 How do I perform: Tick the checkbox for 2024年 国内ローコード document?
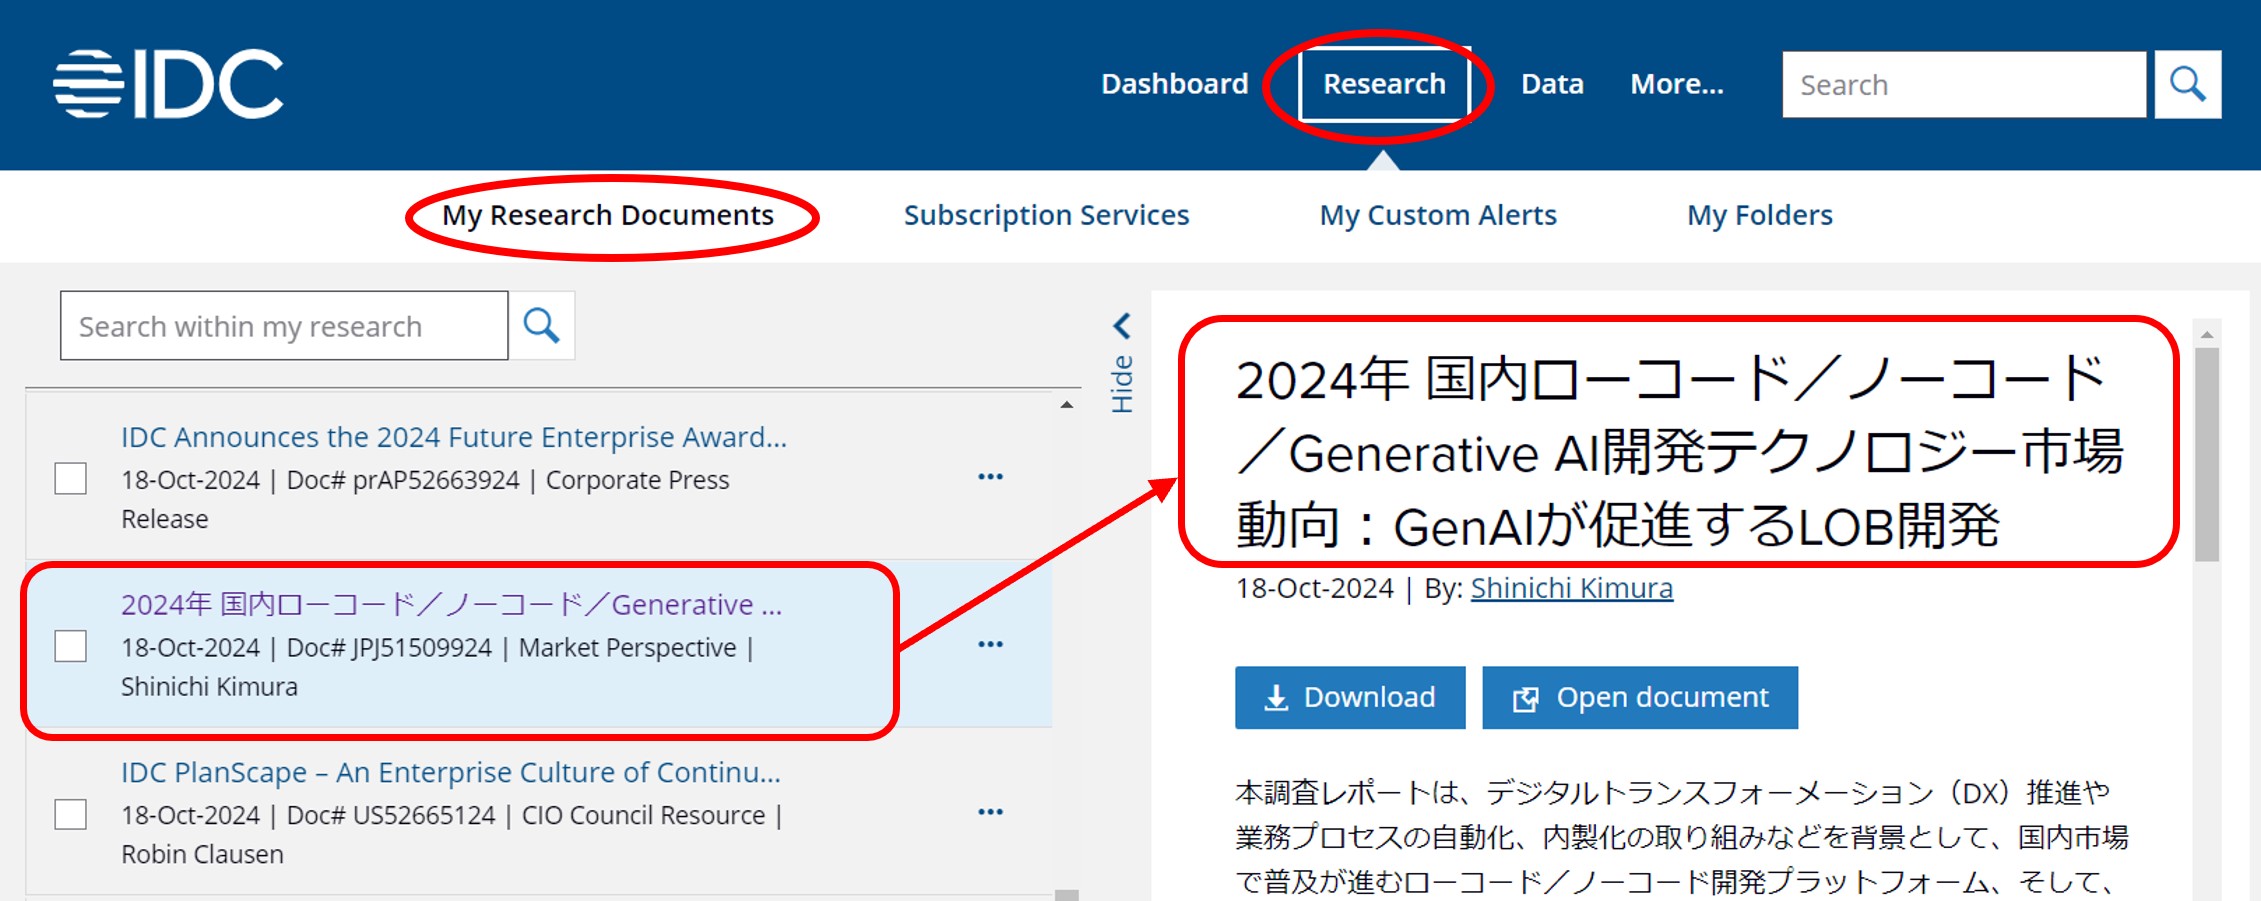click(x=71, y=646)
